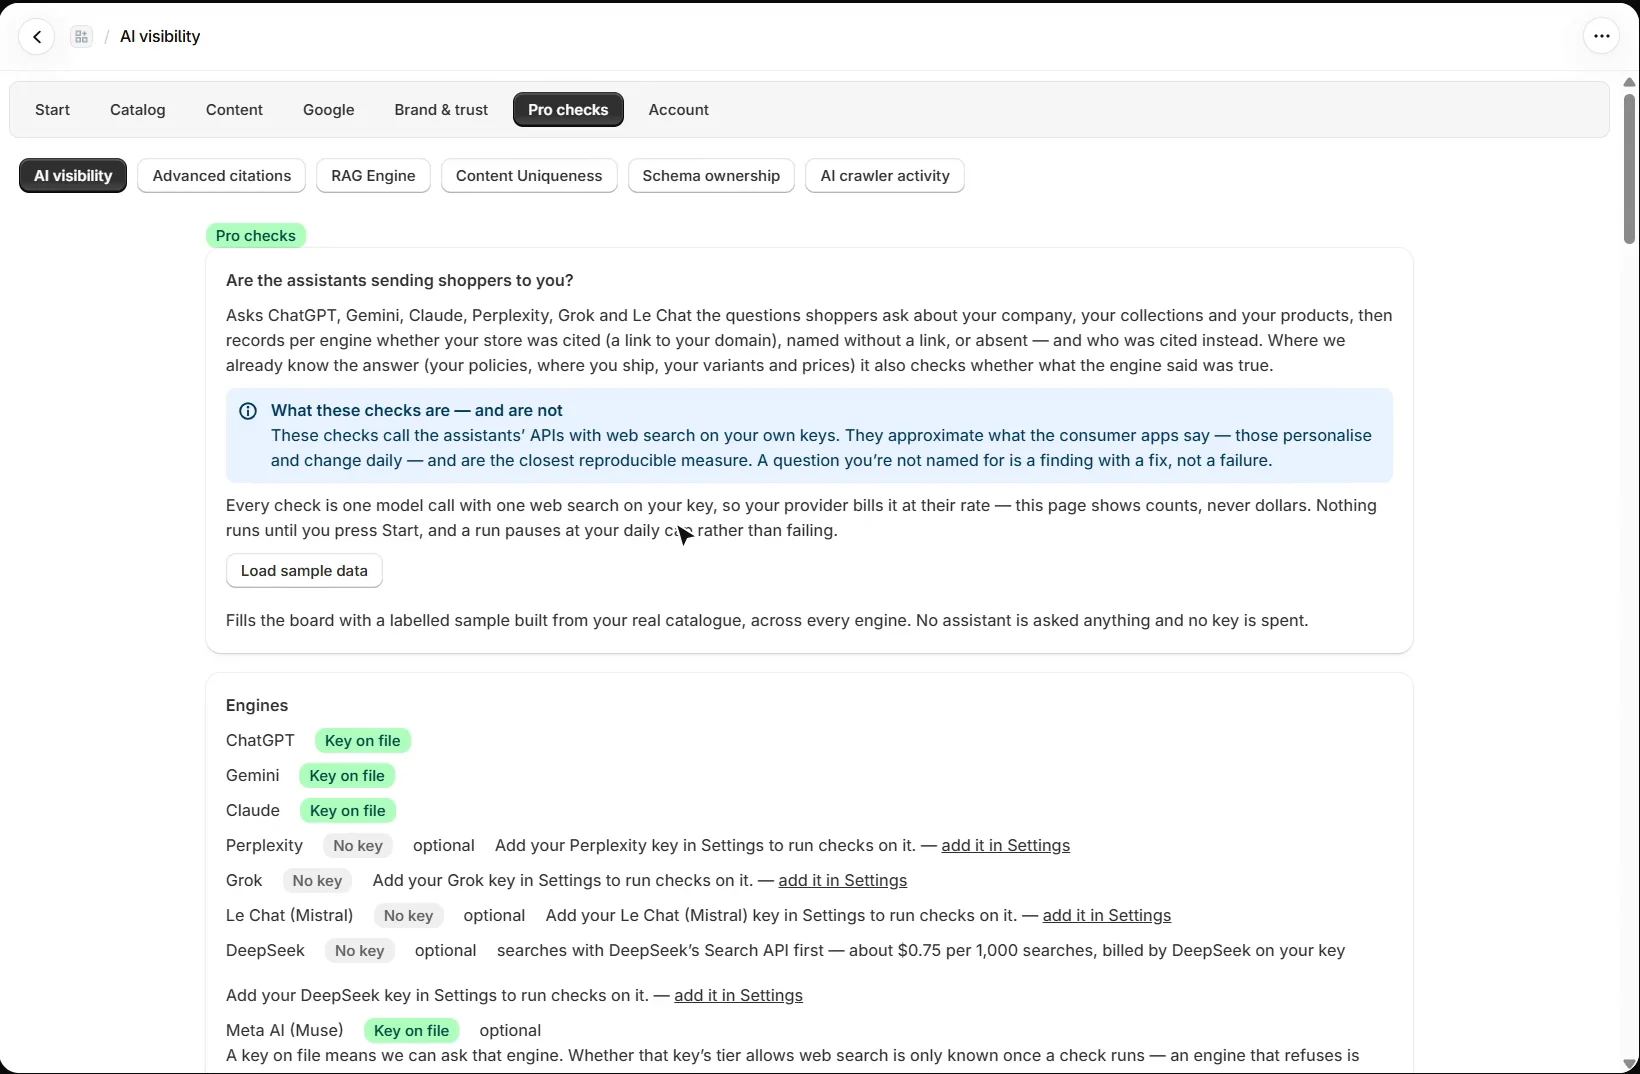
Task: Open the Advanced citations sub-tab
Action: pos(222,176)
